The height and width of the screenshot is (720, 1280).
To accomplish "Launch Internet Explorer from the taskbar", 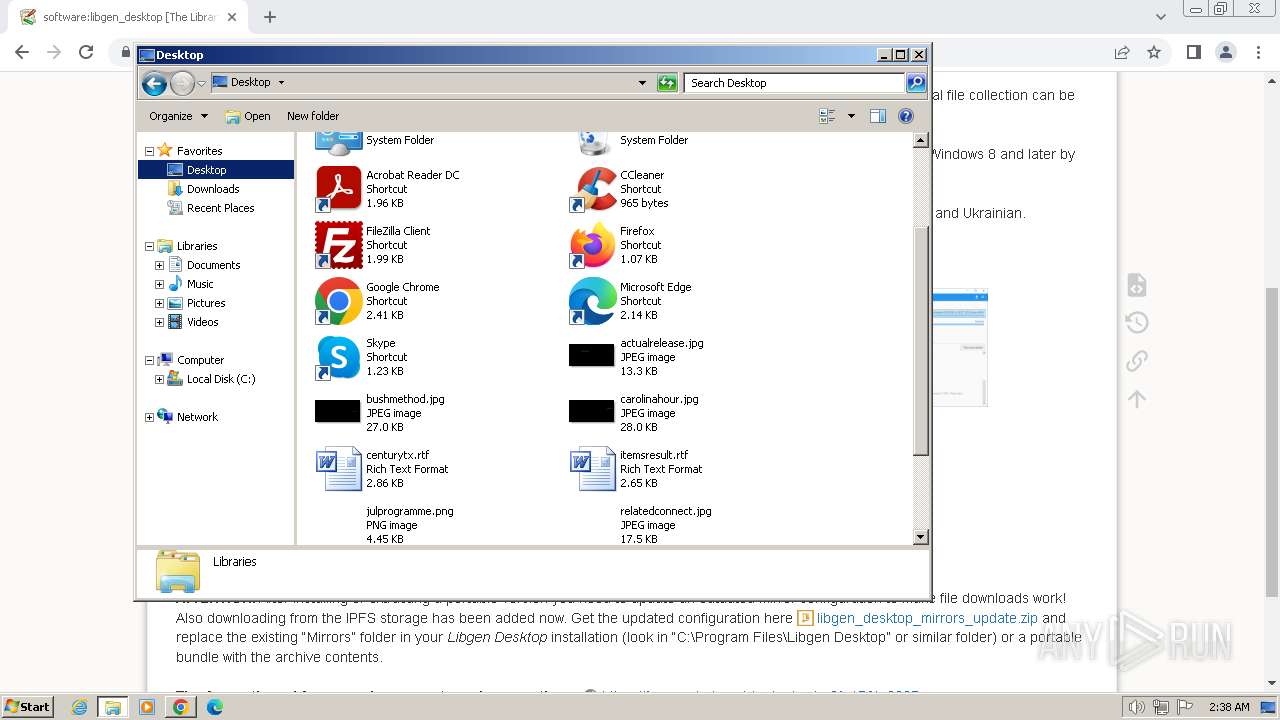I will coord(79,707).
